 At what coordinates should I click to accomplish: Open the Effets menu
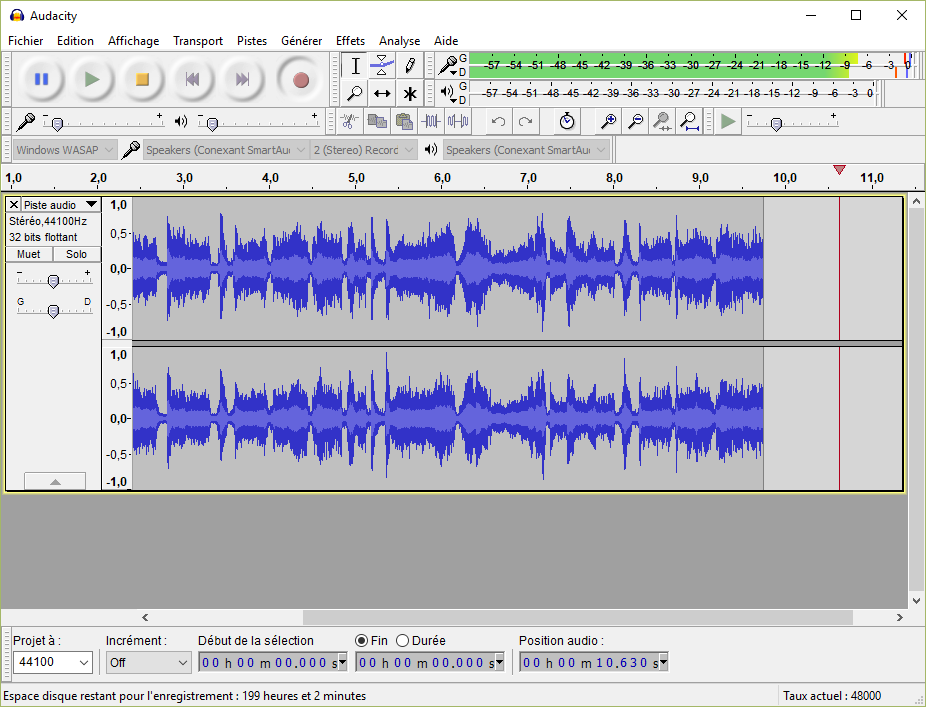pyautogui.click(x=350, y=41)
